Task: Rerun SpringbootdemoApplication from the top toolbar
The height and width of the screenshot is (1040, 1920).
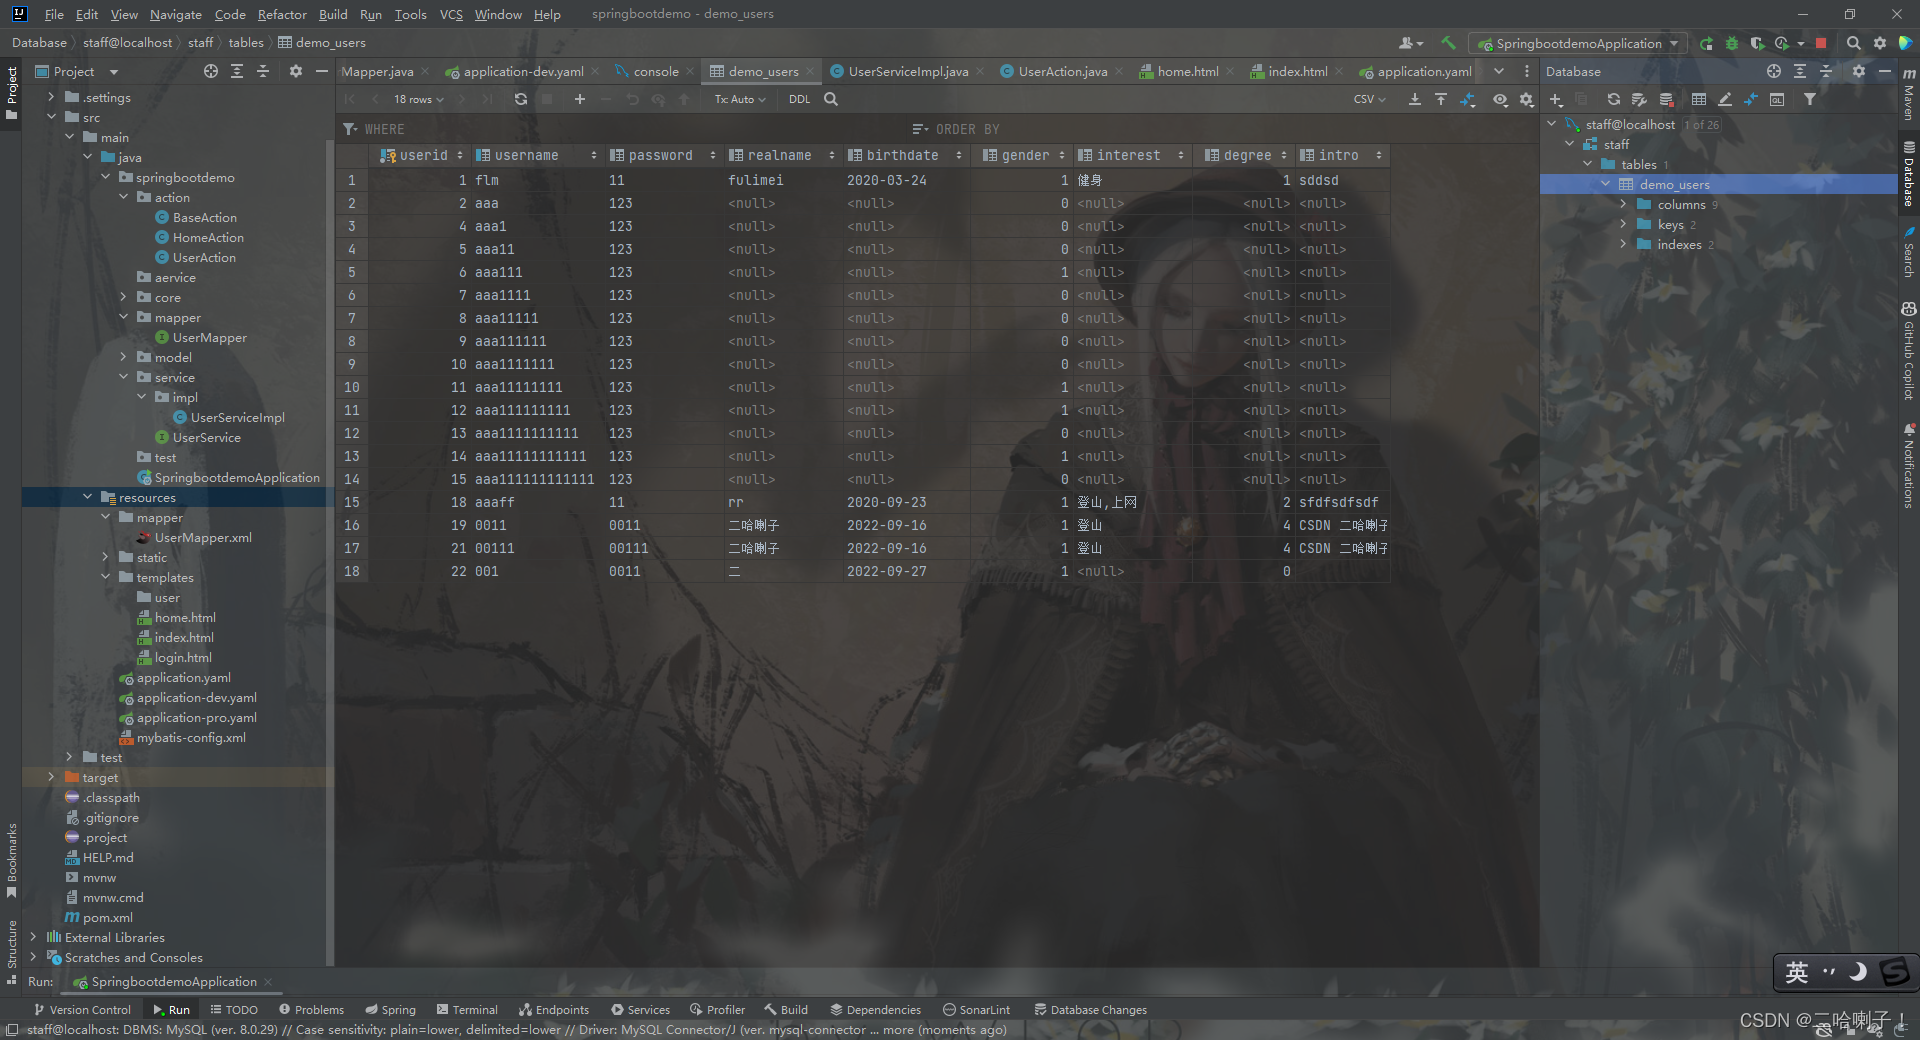Action: pos(1706,43)
